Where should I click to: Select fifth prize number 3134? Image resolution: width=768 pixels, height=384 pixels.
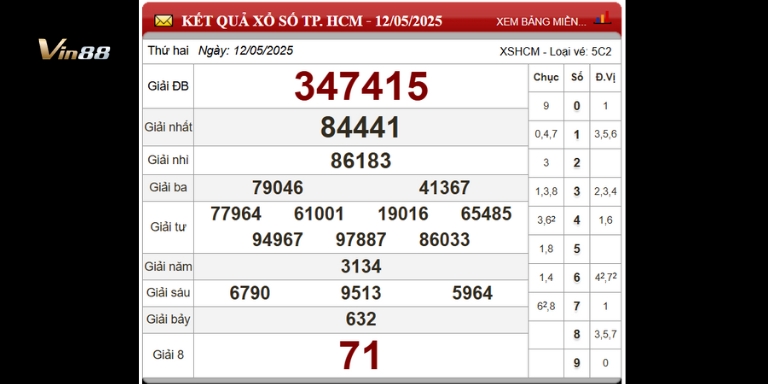tap(361, 266)
